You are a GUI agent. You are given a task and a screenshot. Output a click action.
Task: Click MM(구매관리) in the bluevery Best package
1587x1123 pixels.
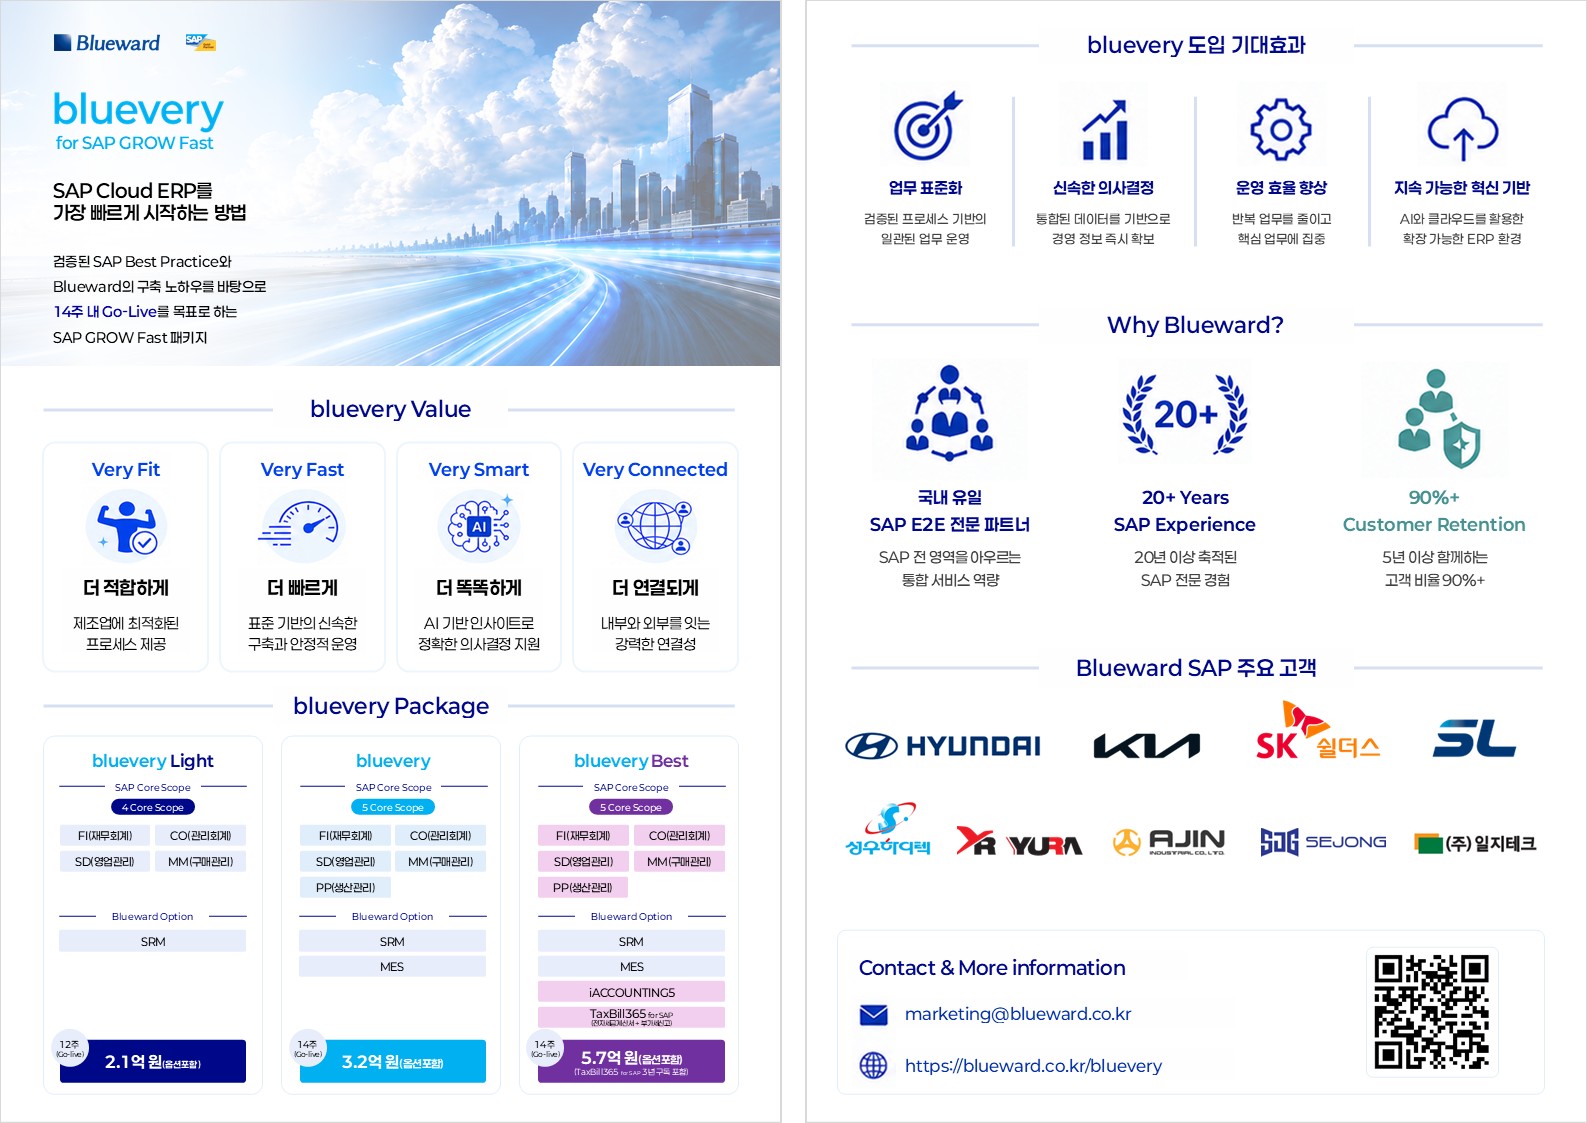click(678, 861)
